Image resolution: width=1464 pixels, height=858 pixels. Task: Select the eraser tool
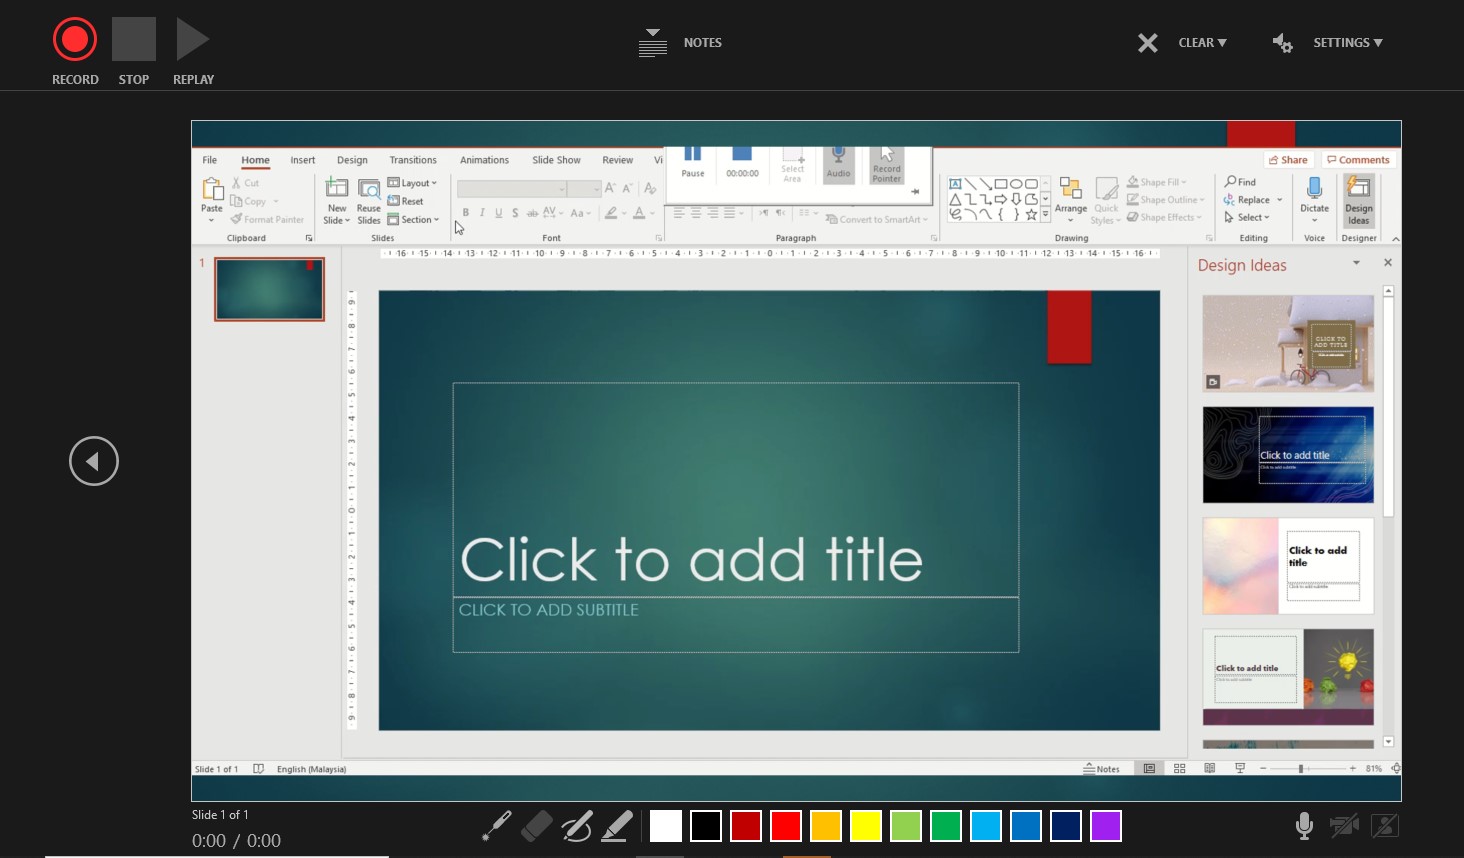coord(537,826)
